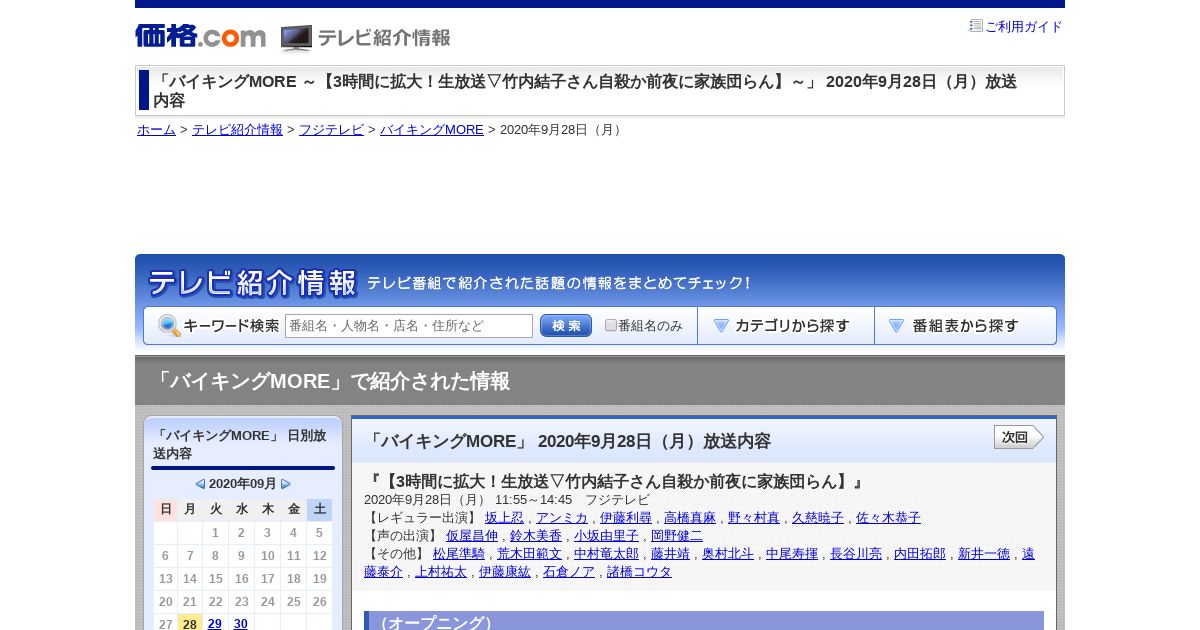Open 松尾準騎 link
Viewport: 1200px width, 630px height.
click(x=459, y=554)
